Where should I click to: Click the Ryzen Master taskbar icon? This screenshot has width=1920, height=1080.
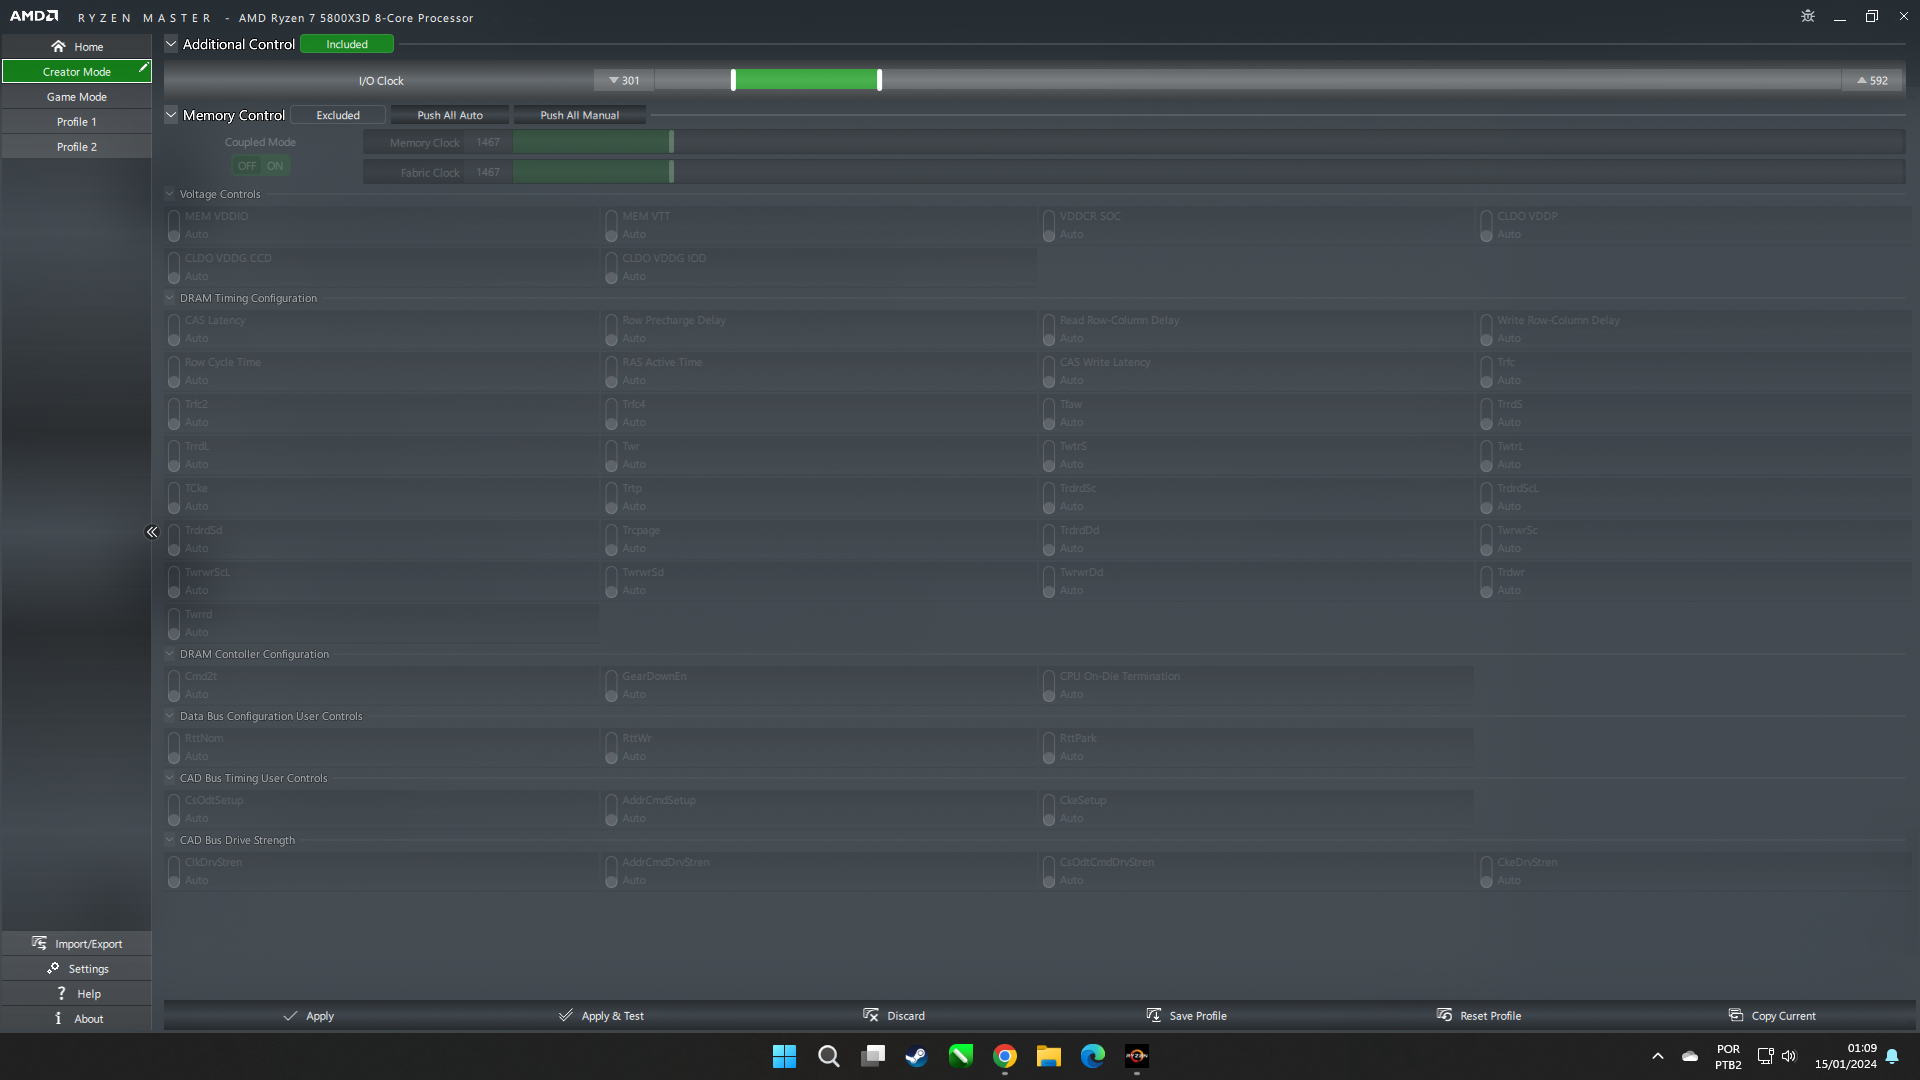click(x=1137, y=1056)
